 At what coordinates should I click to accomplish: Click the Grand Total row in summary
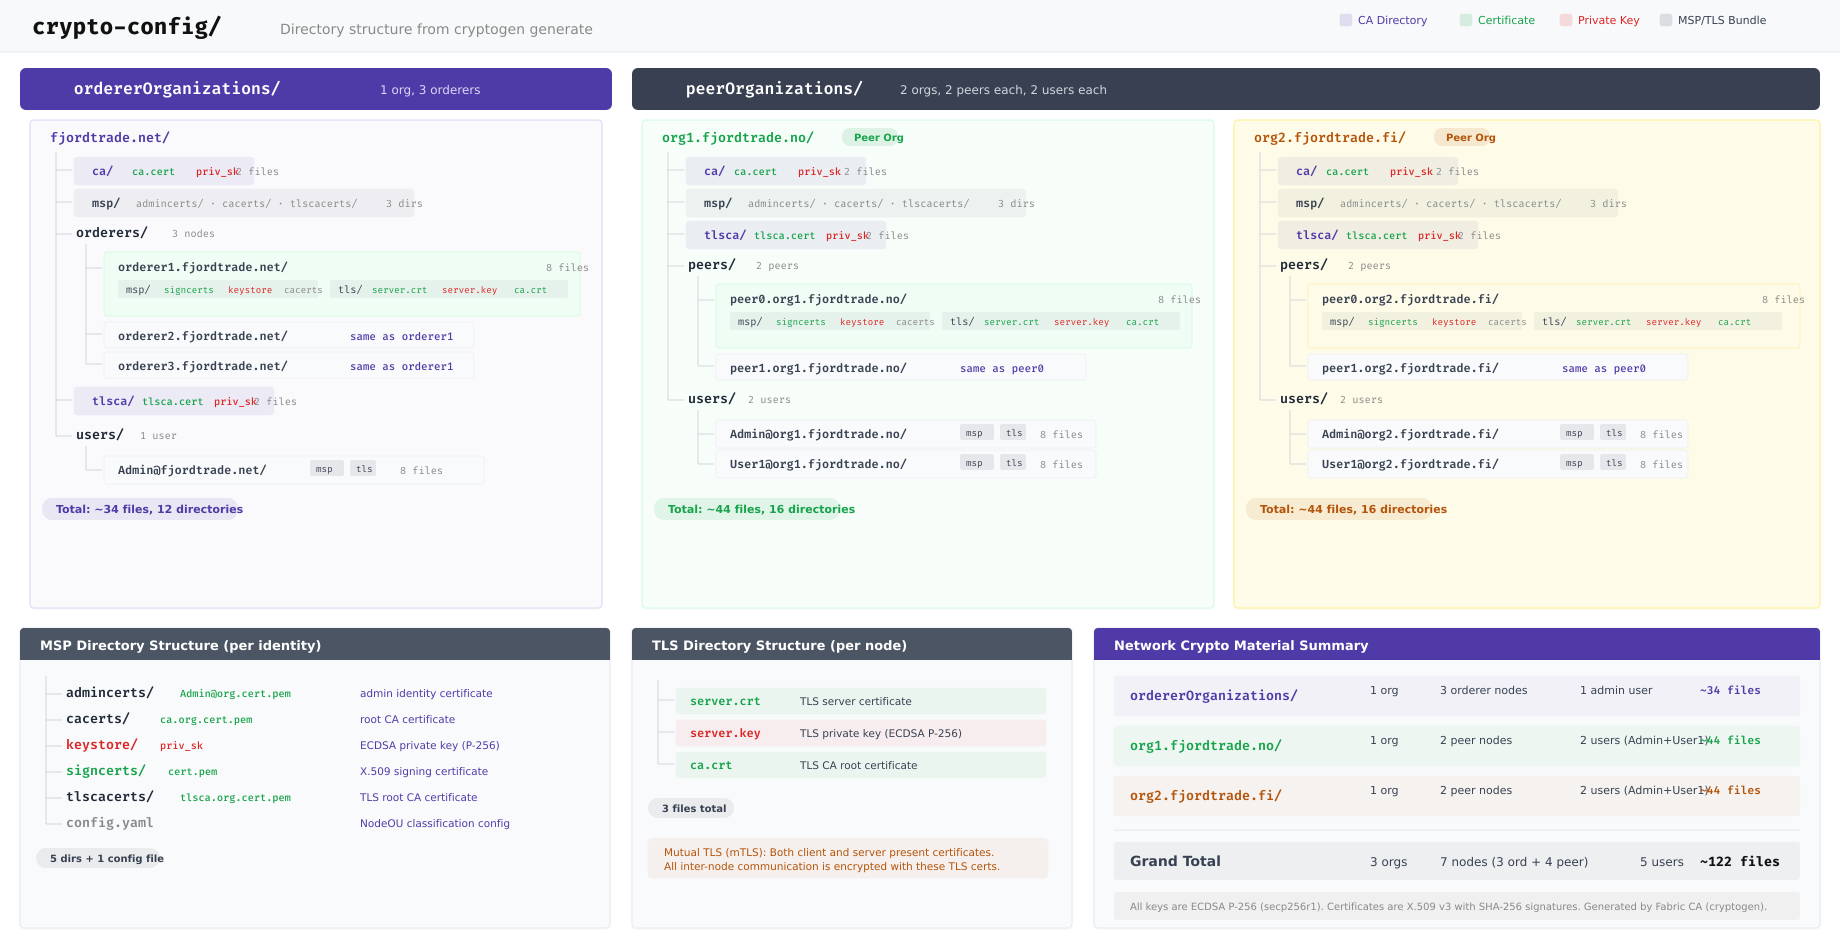click(1175, 861)
